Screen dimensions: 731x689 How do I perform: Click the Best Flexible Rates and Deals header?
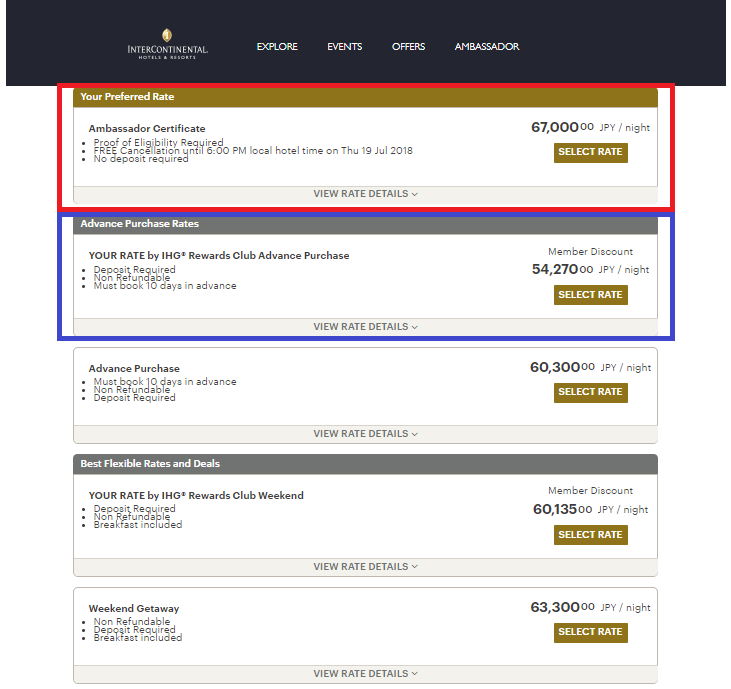click(150, 464)
